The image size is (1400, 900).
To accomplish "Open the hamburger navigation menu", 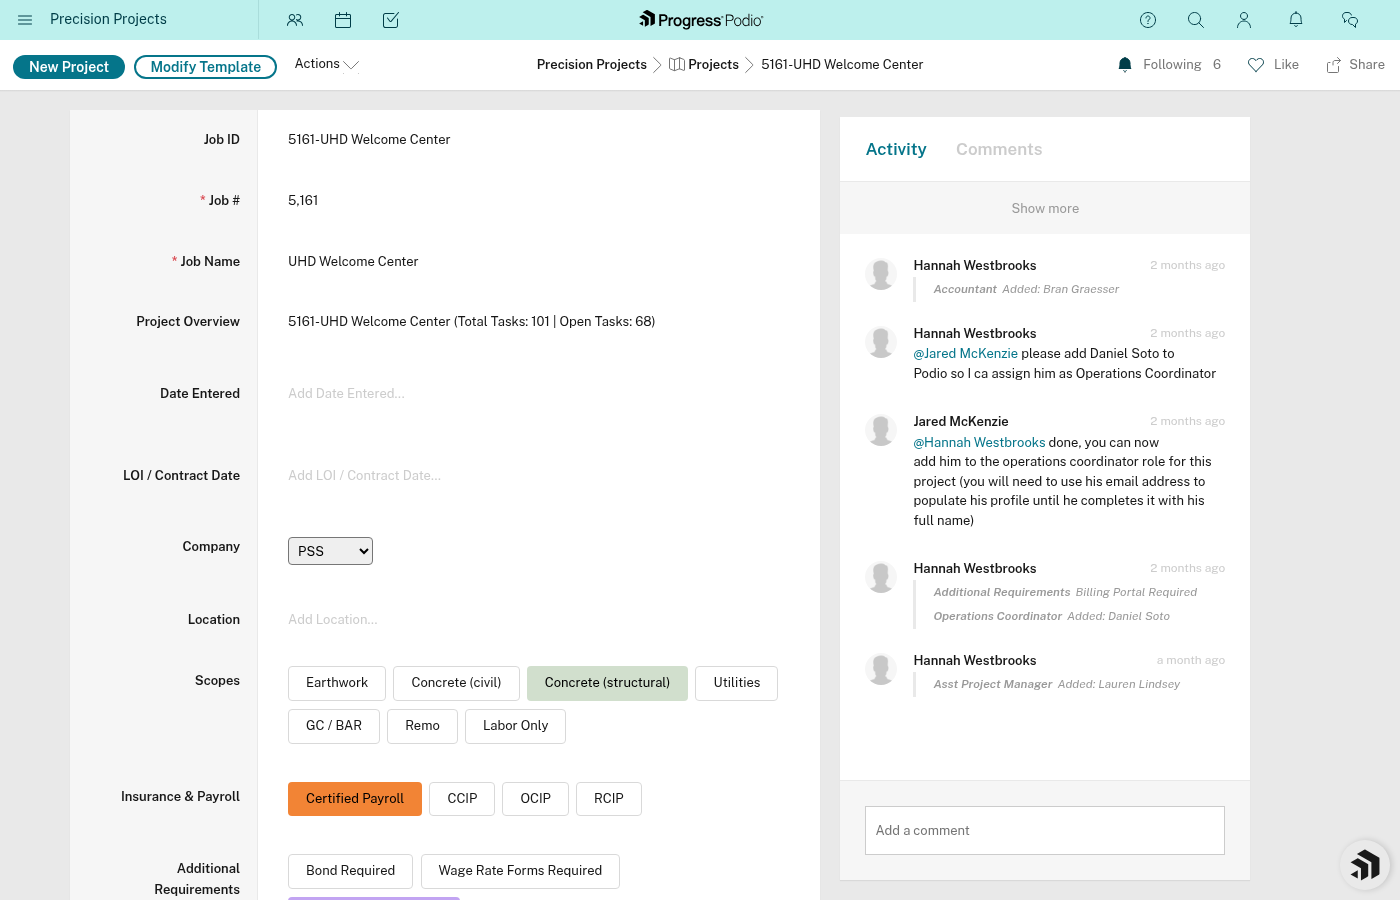I will click(x=25, y=19).
